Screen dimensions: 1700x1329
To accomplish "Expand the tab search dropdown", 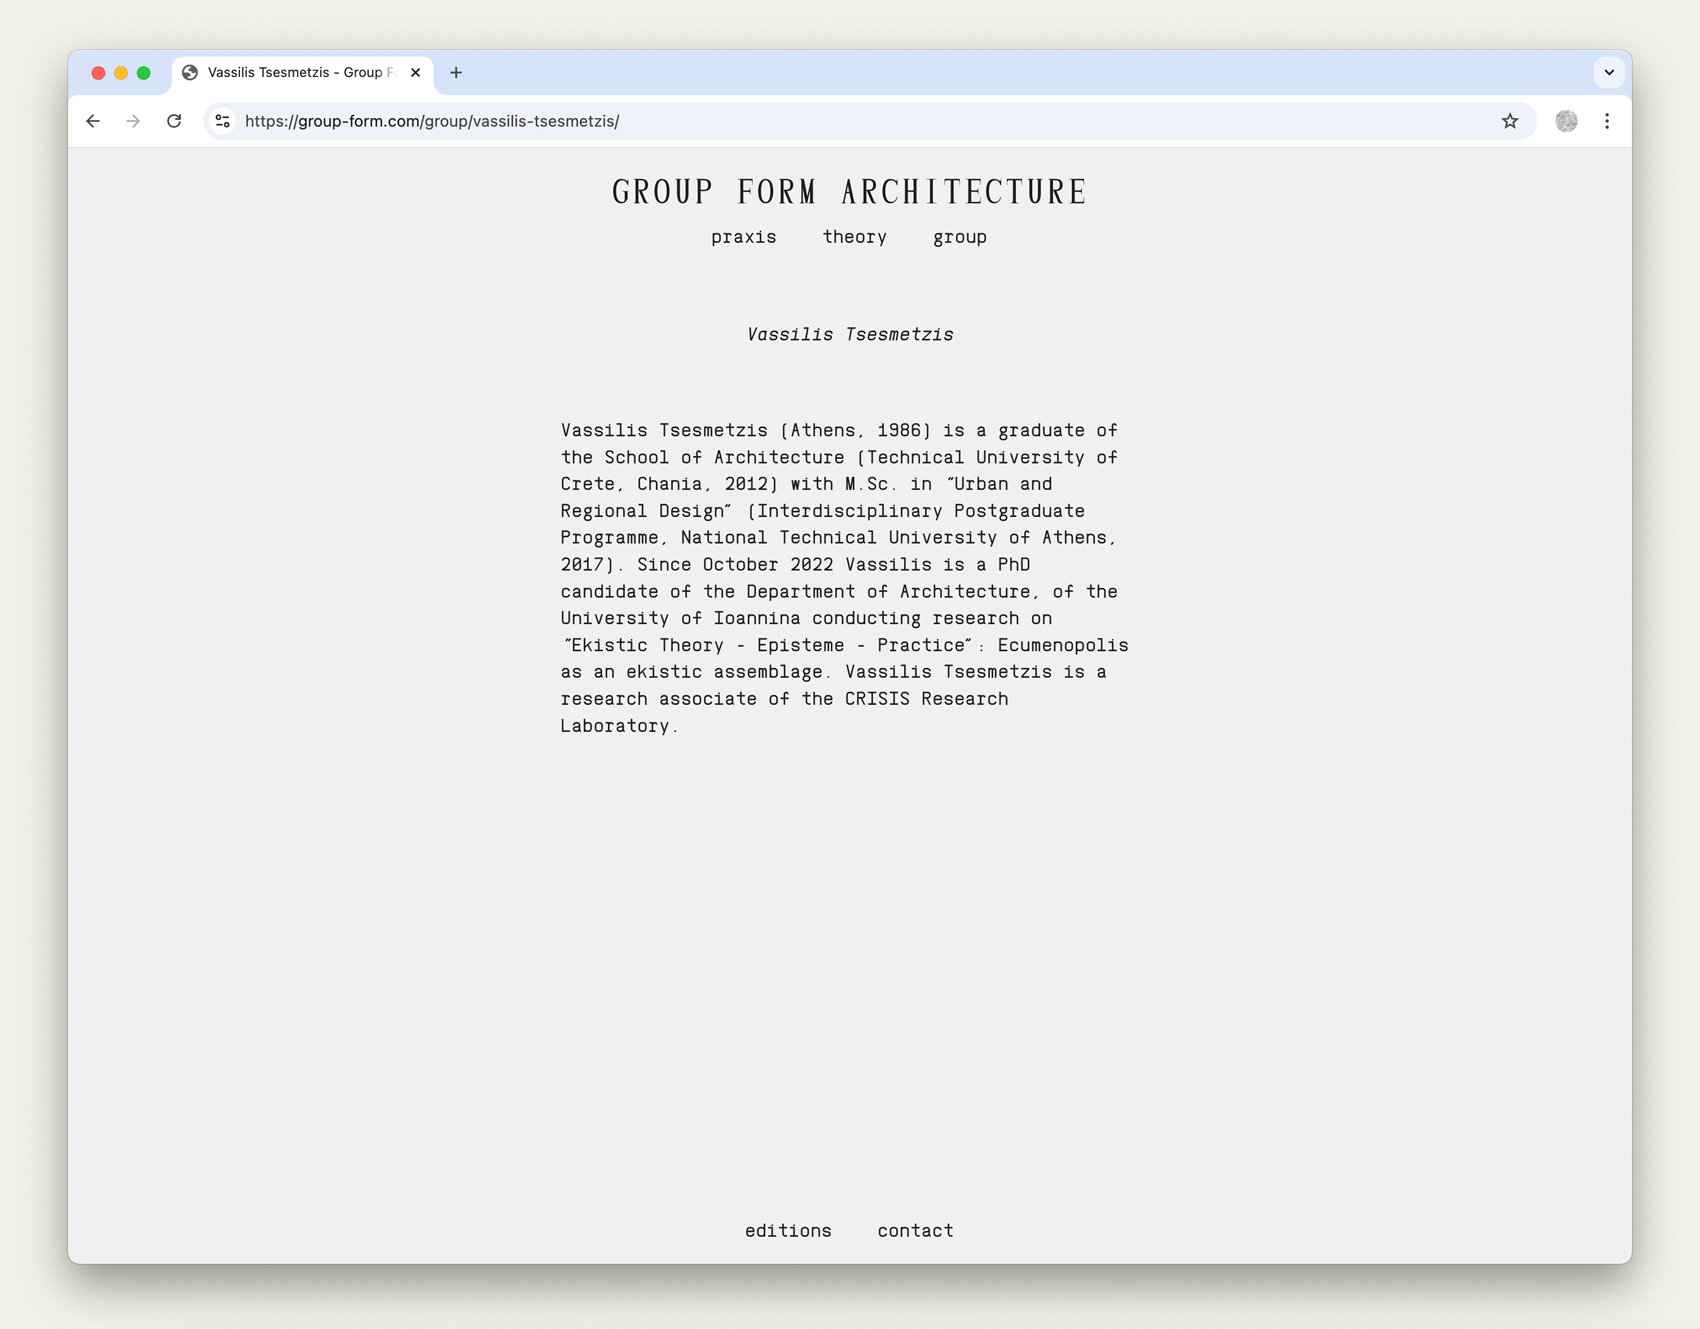I will (x=1609, y=72).
